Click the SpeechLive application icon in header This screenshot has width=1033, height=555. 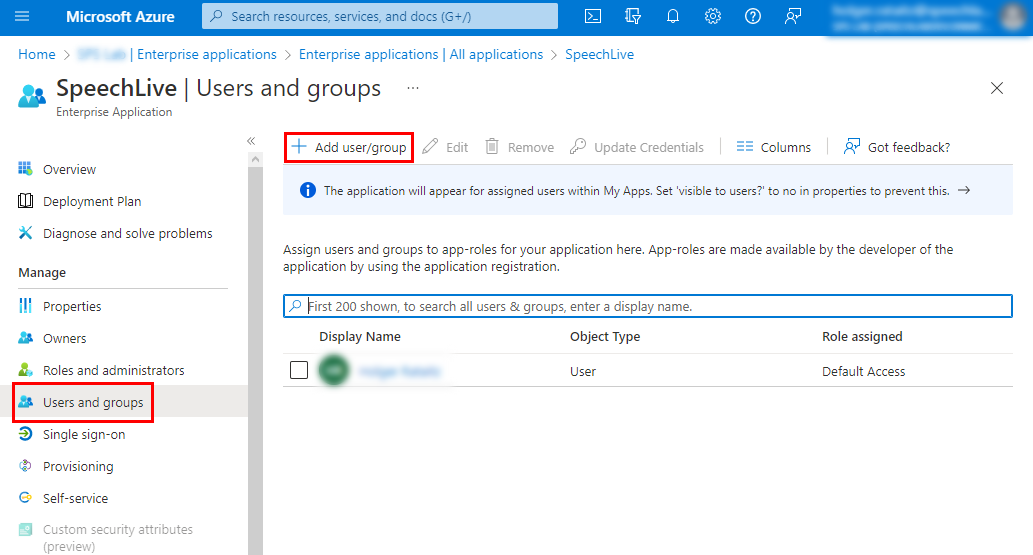(32, 96)
